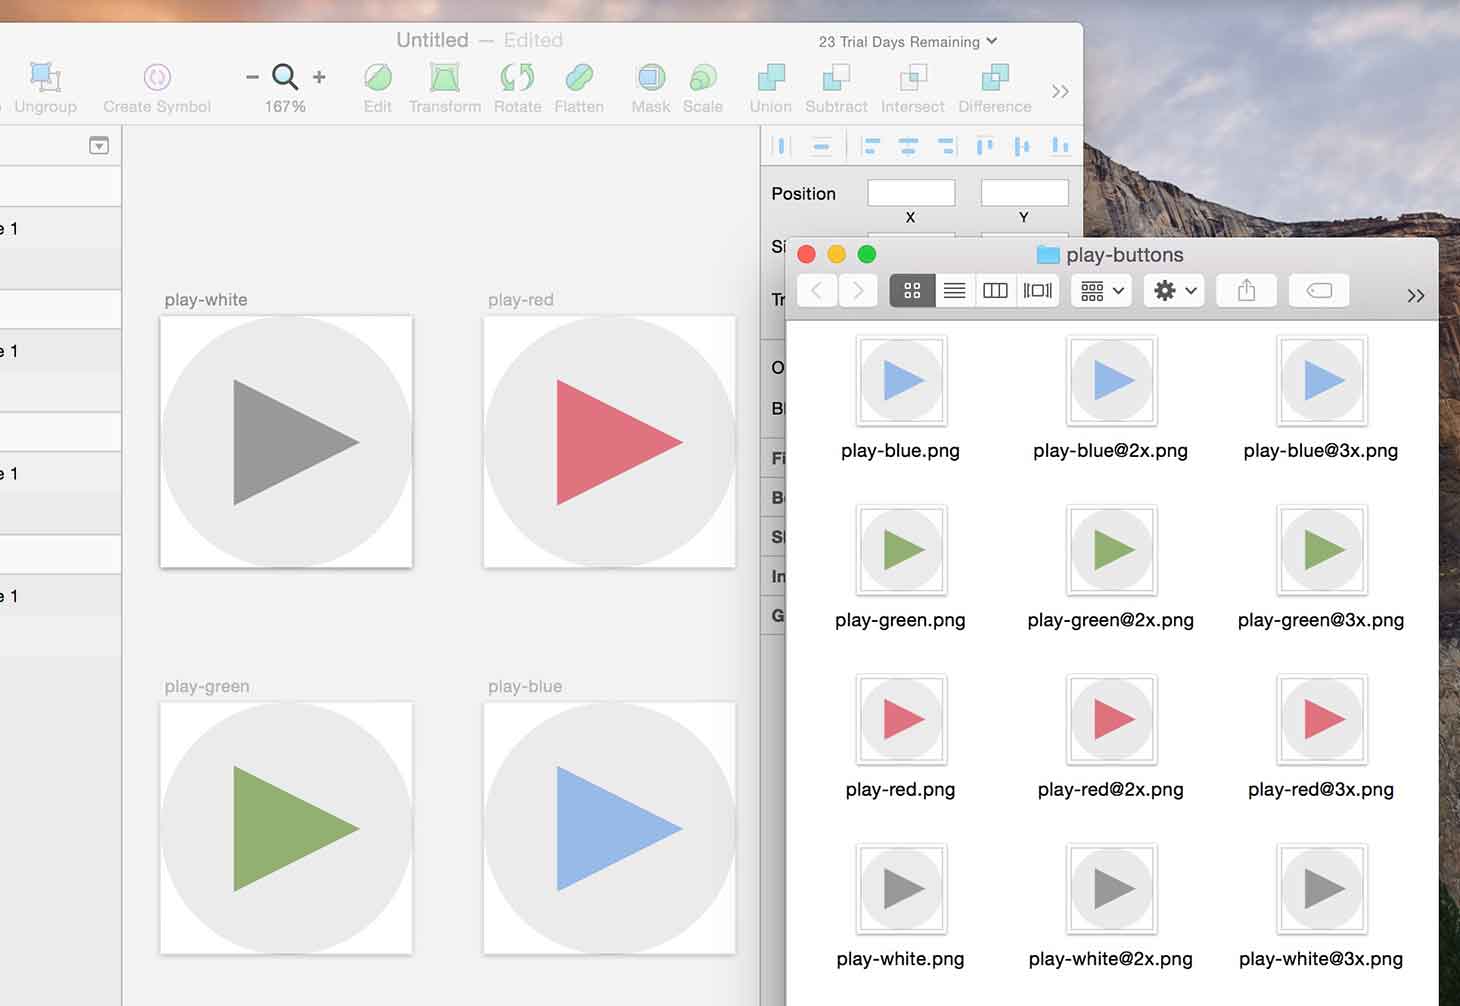Select the play-green.png file

(900, 568)
